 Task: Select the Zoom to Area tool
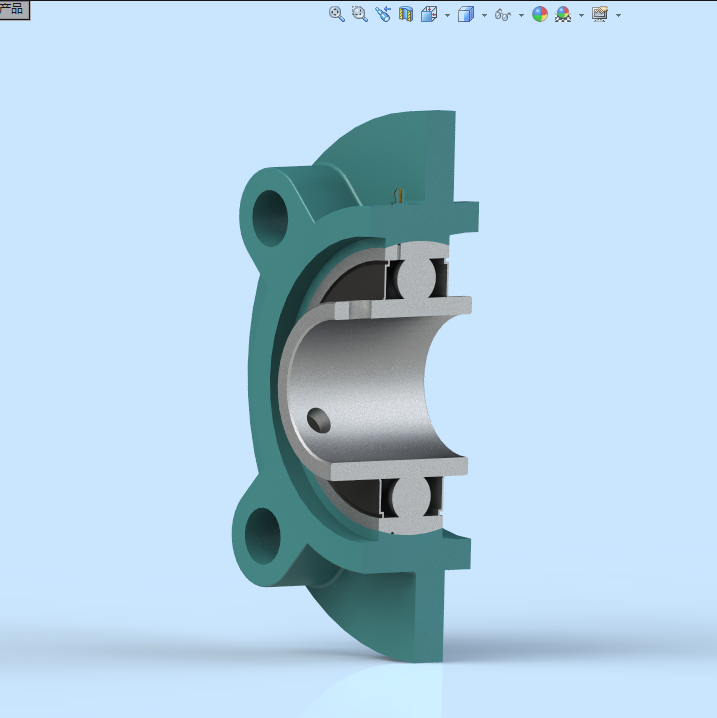tap(359, 14)
